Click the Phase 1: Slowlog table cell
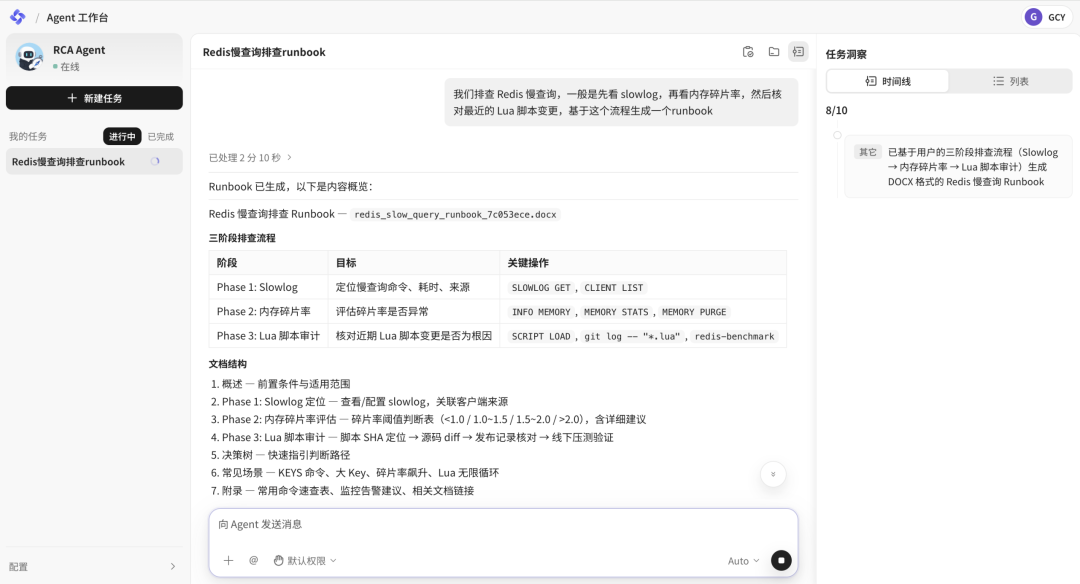1080x584 pixels. point(269,287)
